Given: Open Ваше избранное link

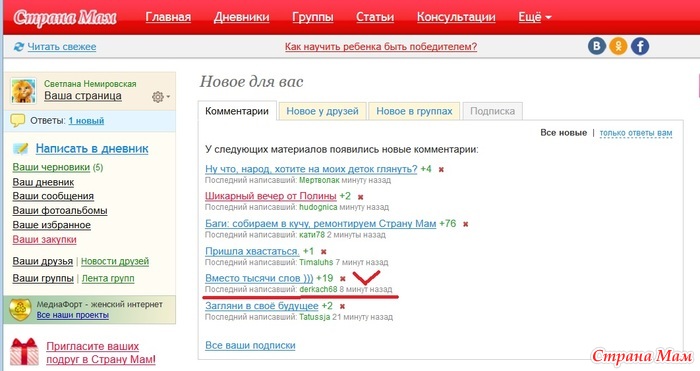Looking at the screenshot, I should click(51, 225).
